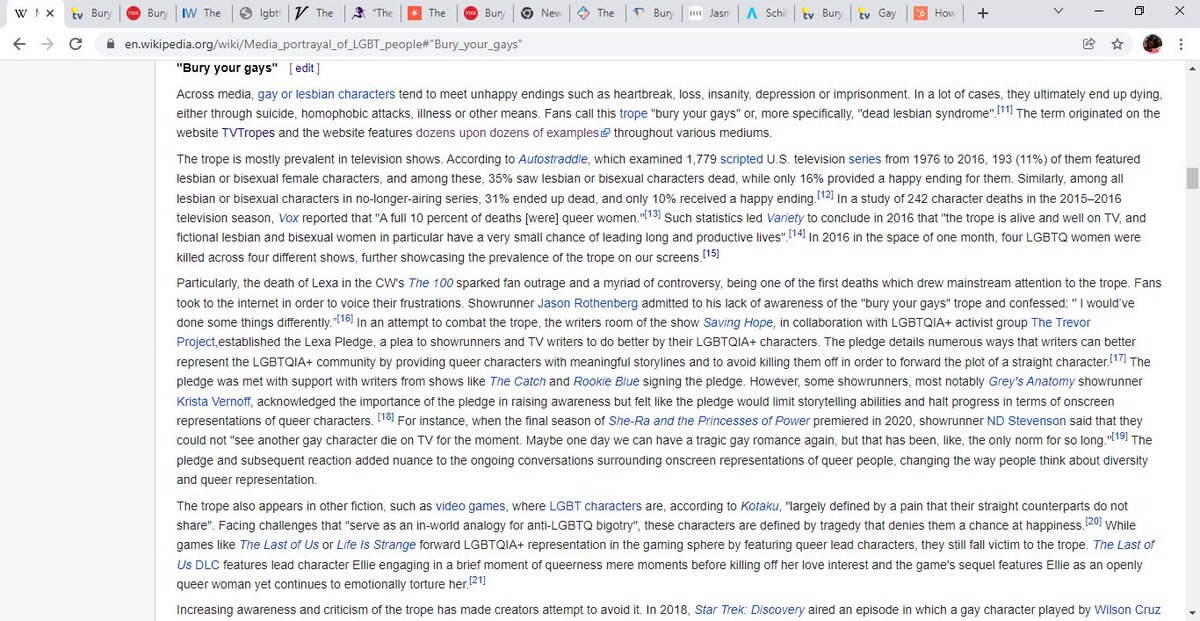This screenshot has width=1200, height=621.
Task: Open Chrome's three-dot menu
Action: 1180,44
